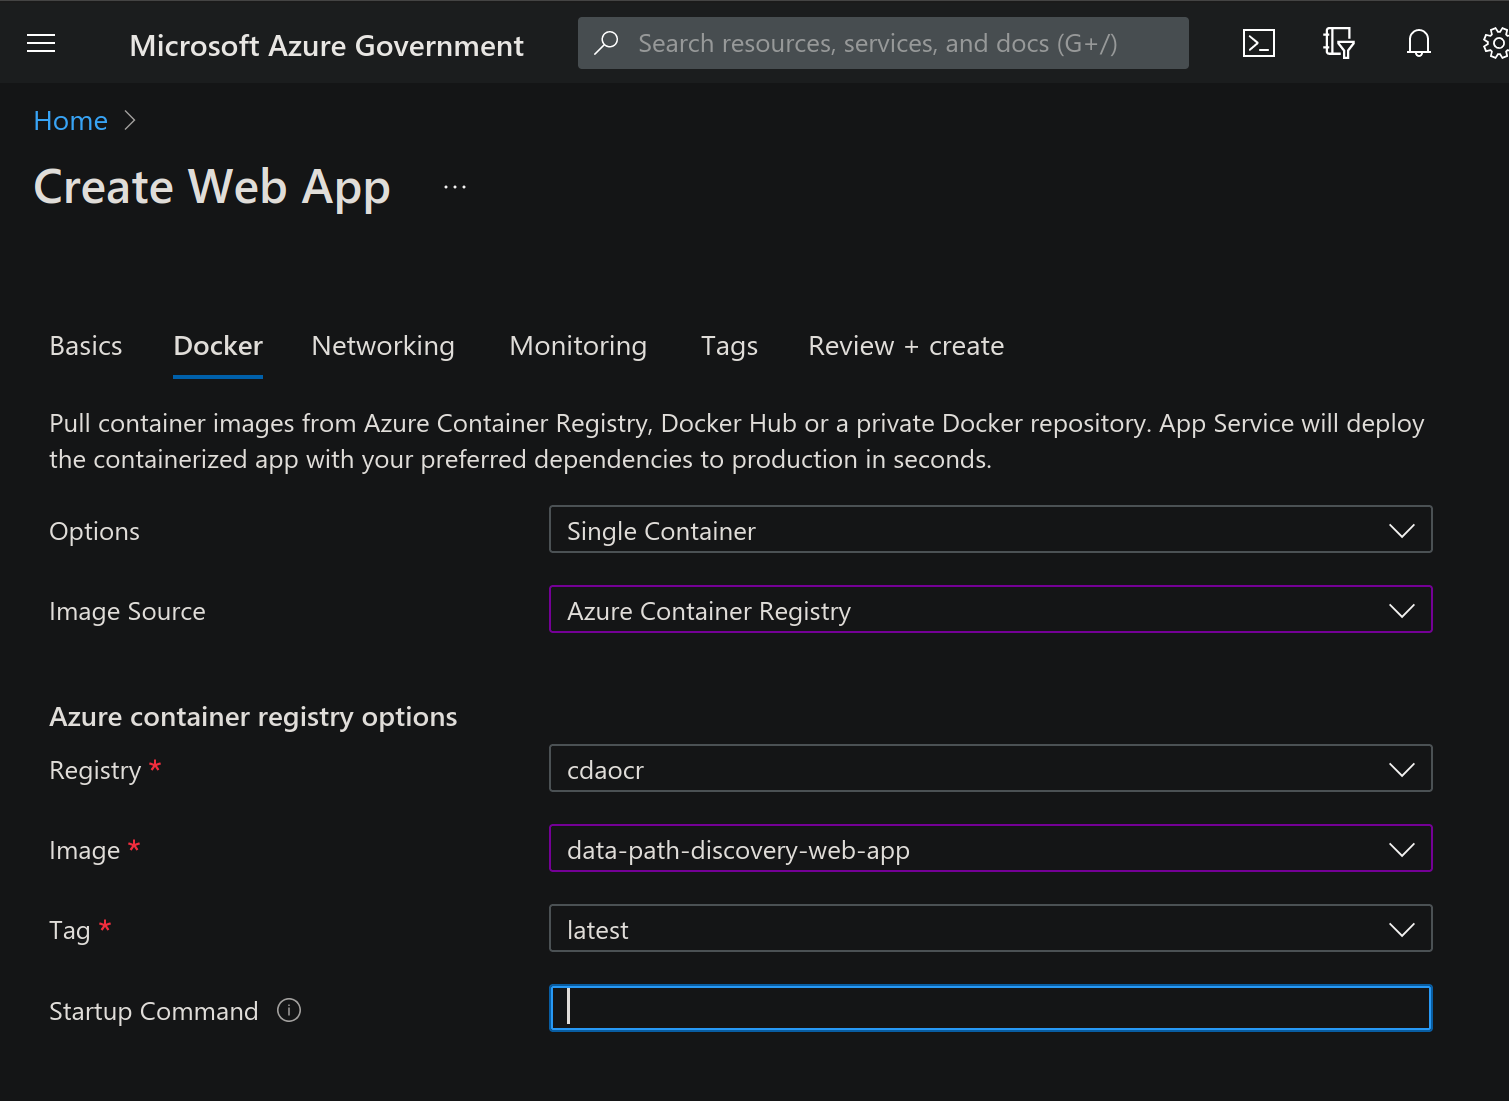Screen dimensions: 1509x1101
Task: Click the Create Web App page title
Action: [212, 187]
